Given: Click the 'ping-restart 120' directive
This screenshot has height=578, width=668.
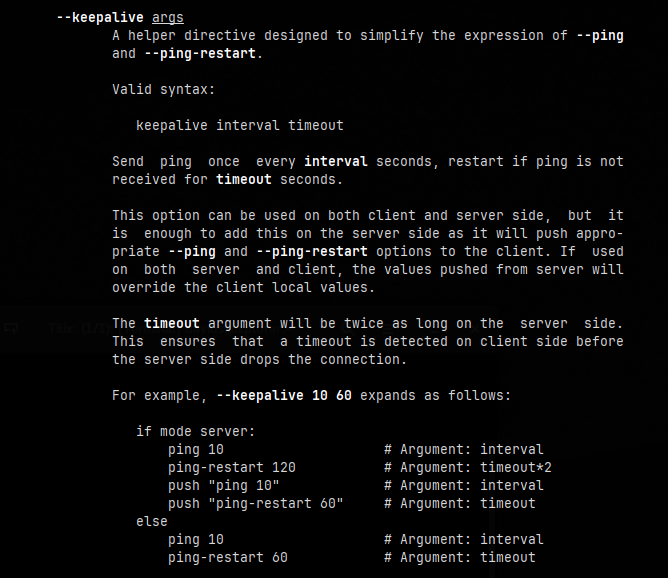Looking at the screenshot, I should point(231,467).
